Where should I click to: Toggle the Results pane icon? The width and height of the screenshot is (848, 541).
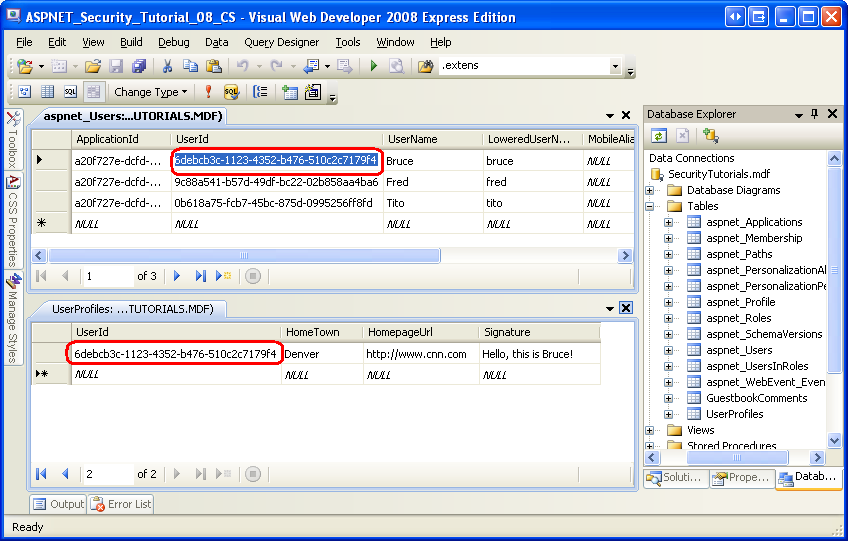point(93,92)
